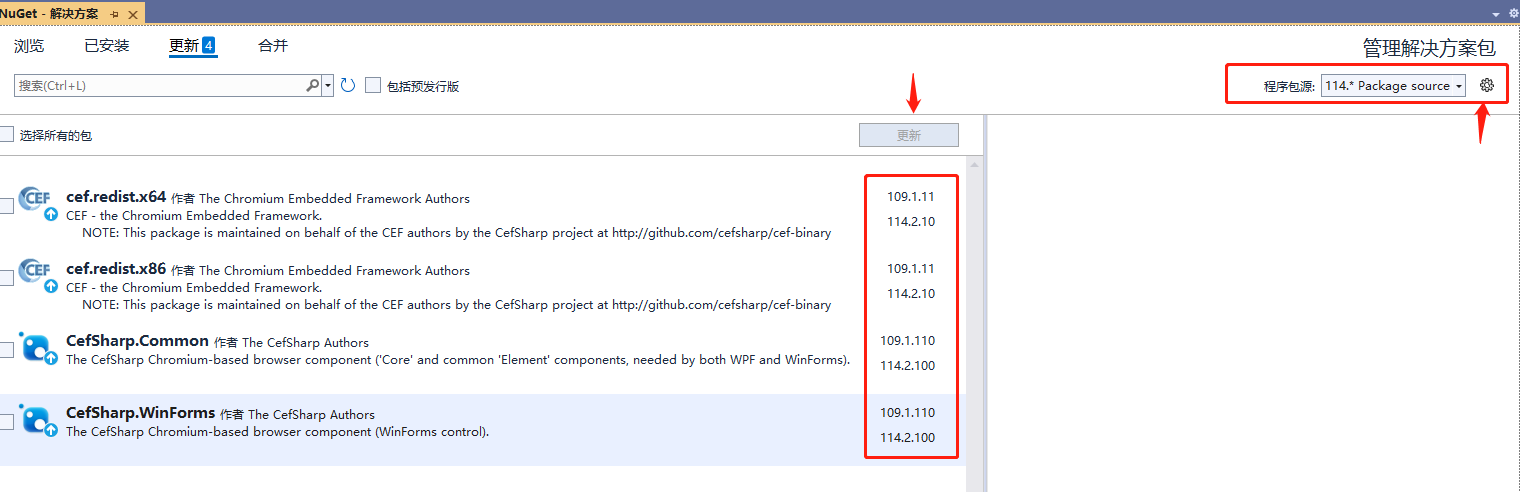The image size is (1520, 492).
Task: Switch to the 合并 tab
Action: click(273, 46)
